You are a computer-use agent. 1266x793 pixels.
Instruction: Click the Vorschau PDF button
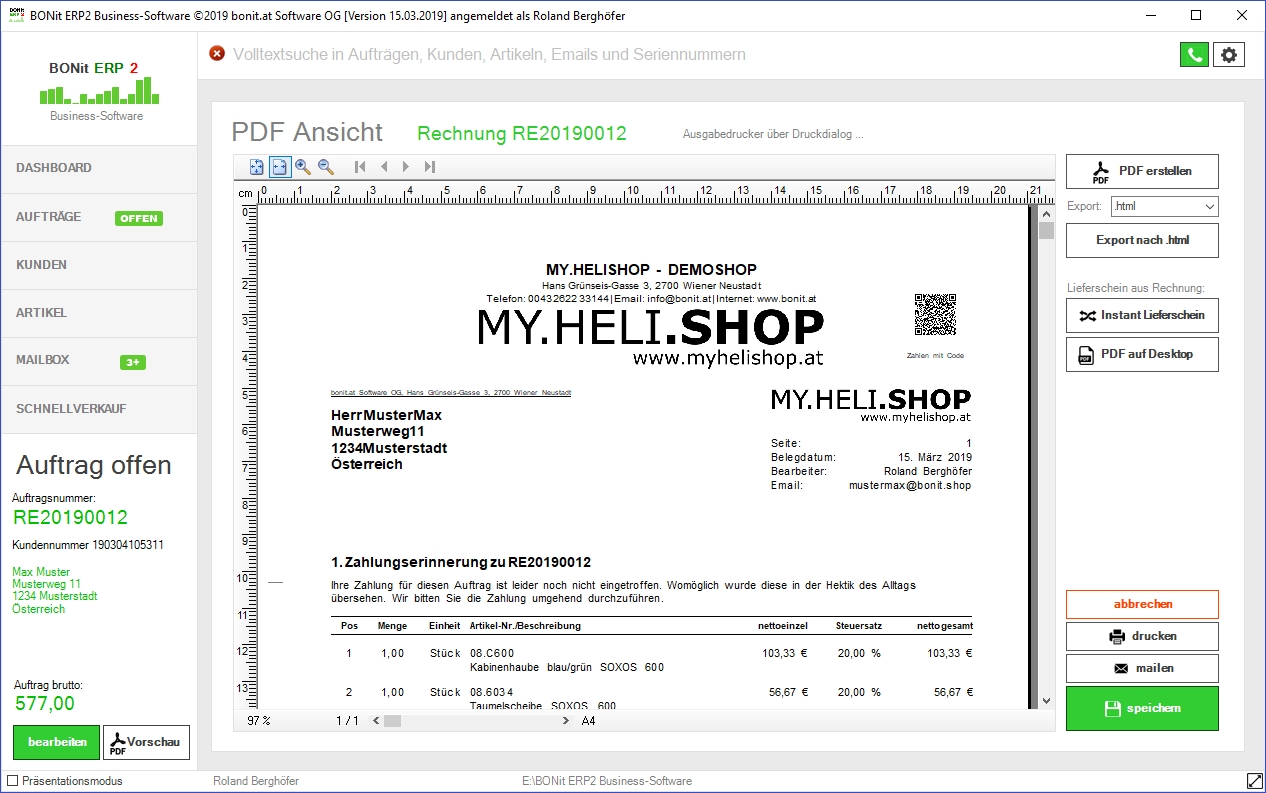click(x=146, y=742)
